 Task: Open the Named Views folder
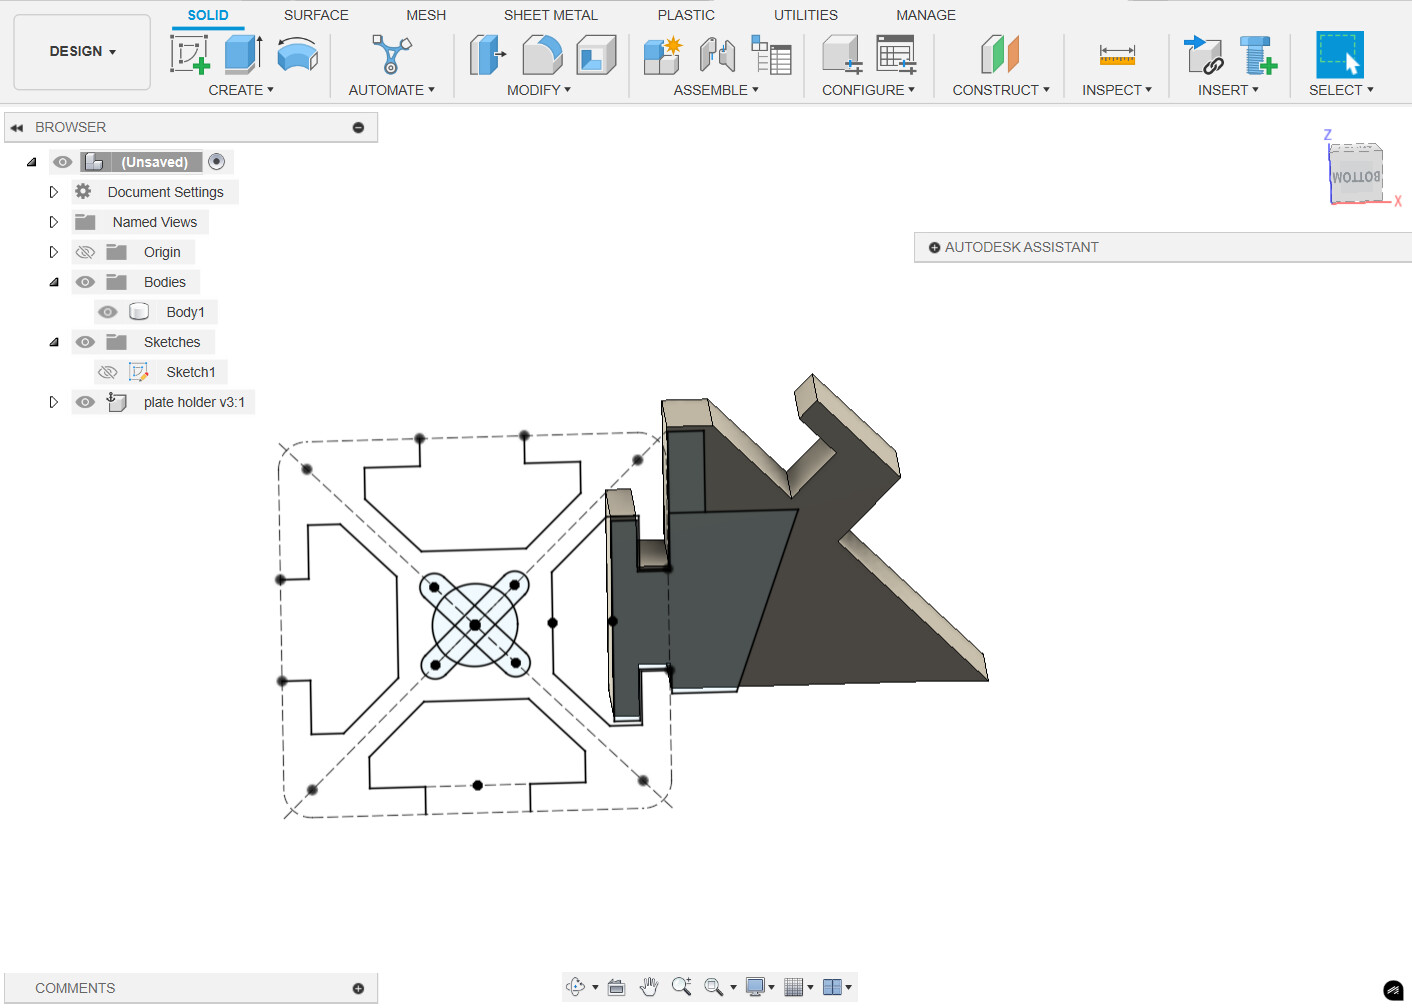[54, 221]
